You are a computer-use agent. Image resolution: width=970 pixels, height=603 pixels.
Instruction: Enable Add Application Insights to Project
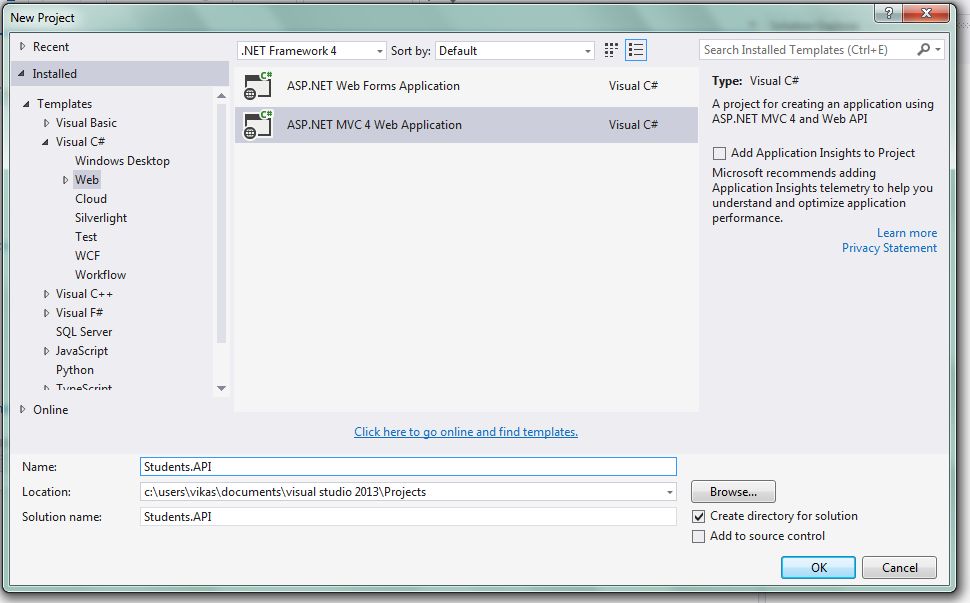(x=717, y=152)
